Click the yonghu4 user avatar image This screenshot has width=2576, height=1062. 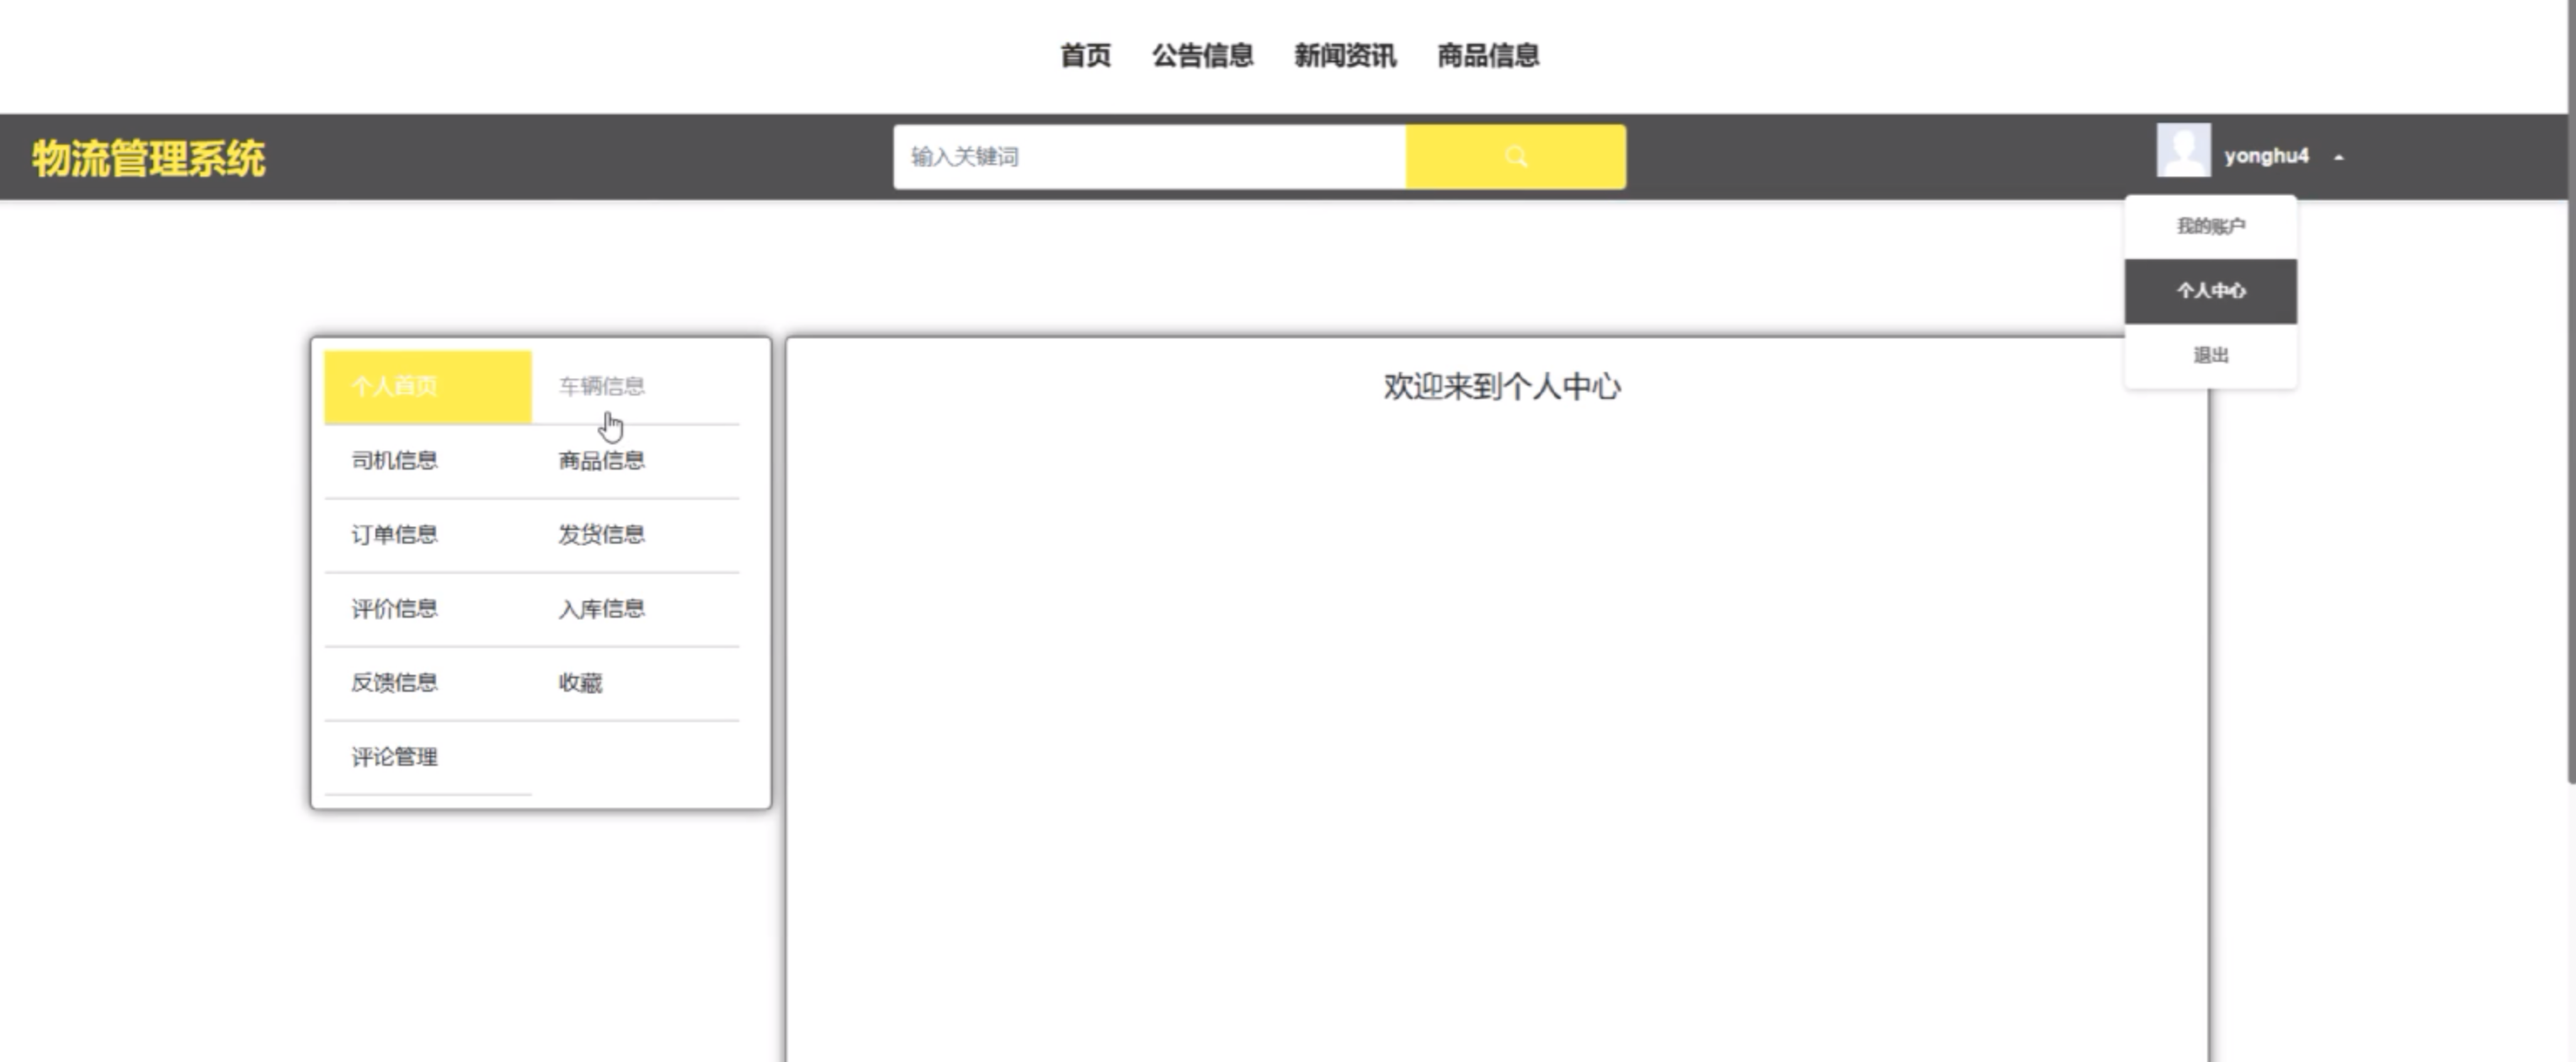2182,151
